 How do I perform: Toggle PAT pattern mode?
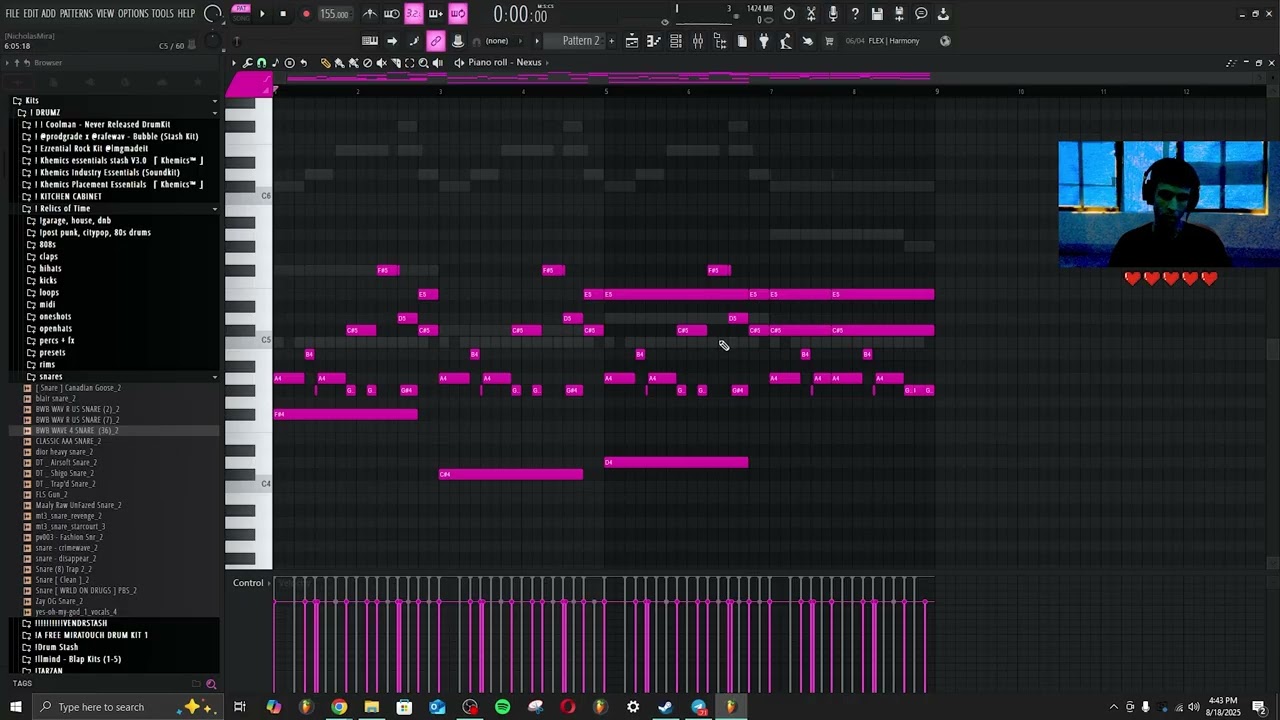coord(240,9)
